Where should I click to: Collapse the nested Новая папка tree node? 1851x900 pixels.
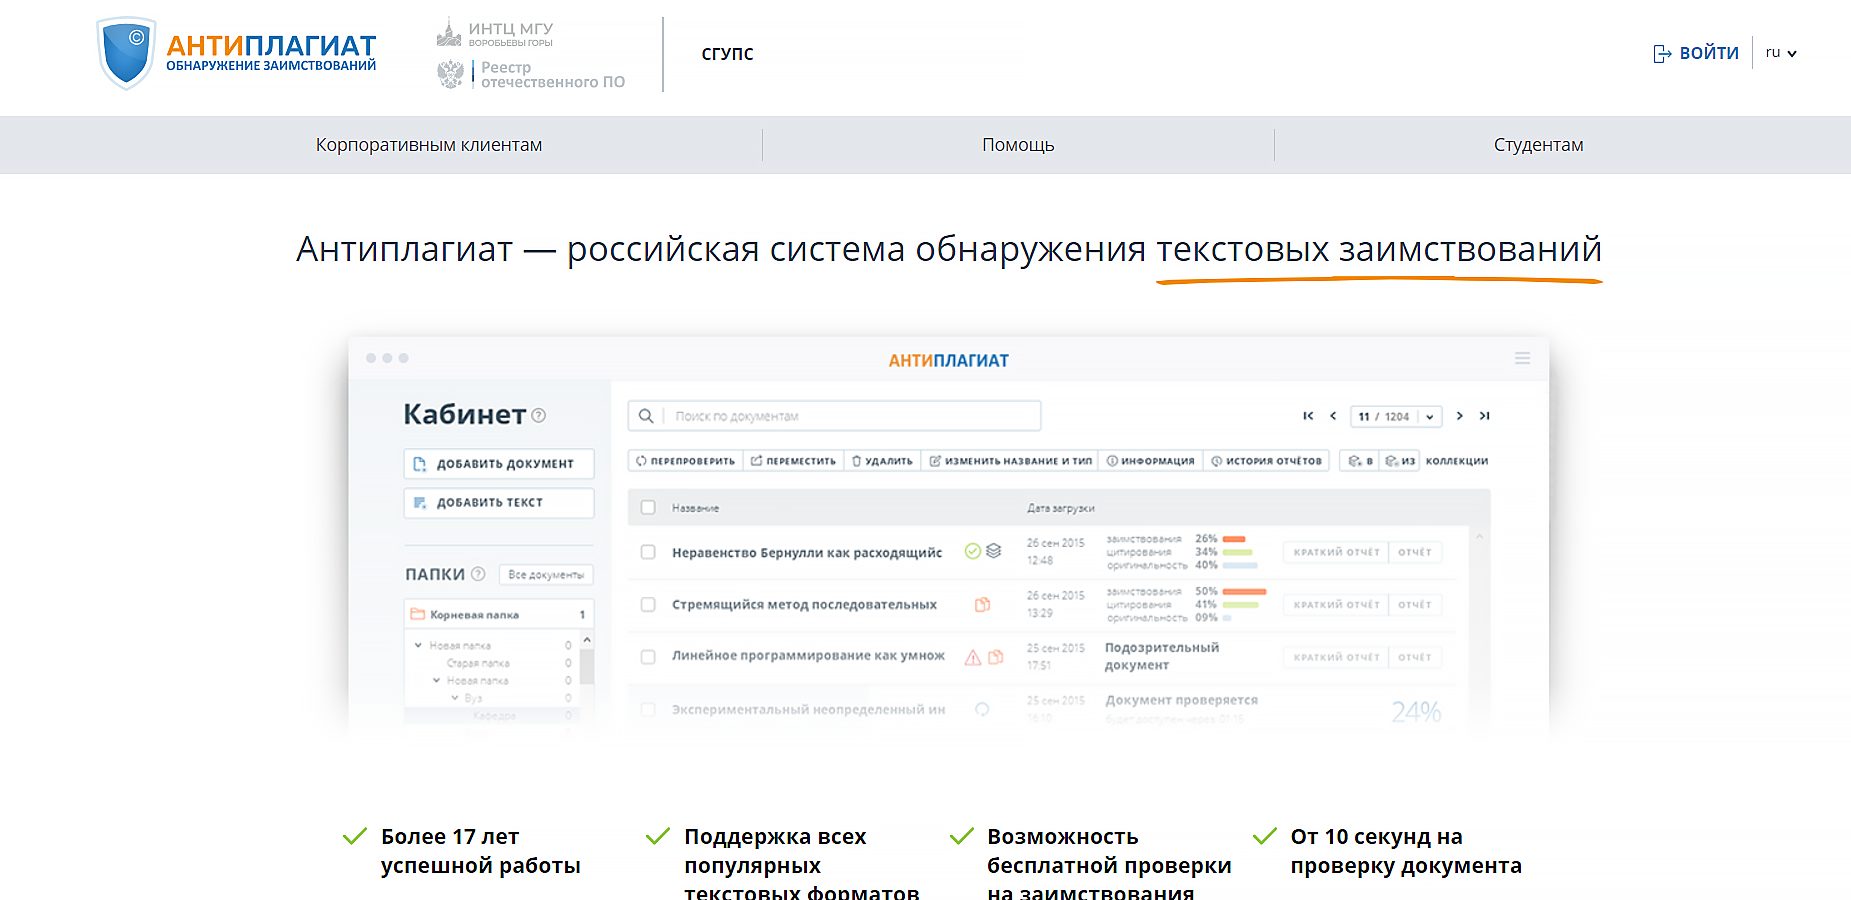[x=436, y=680]
